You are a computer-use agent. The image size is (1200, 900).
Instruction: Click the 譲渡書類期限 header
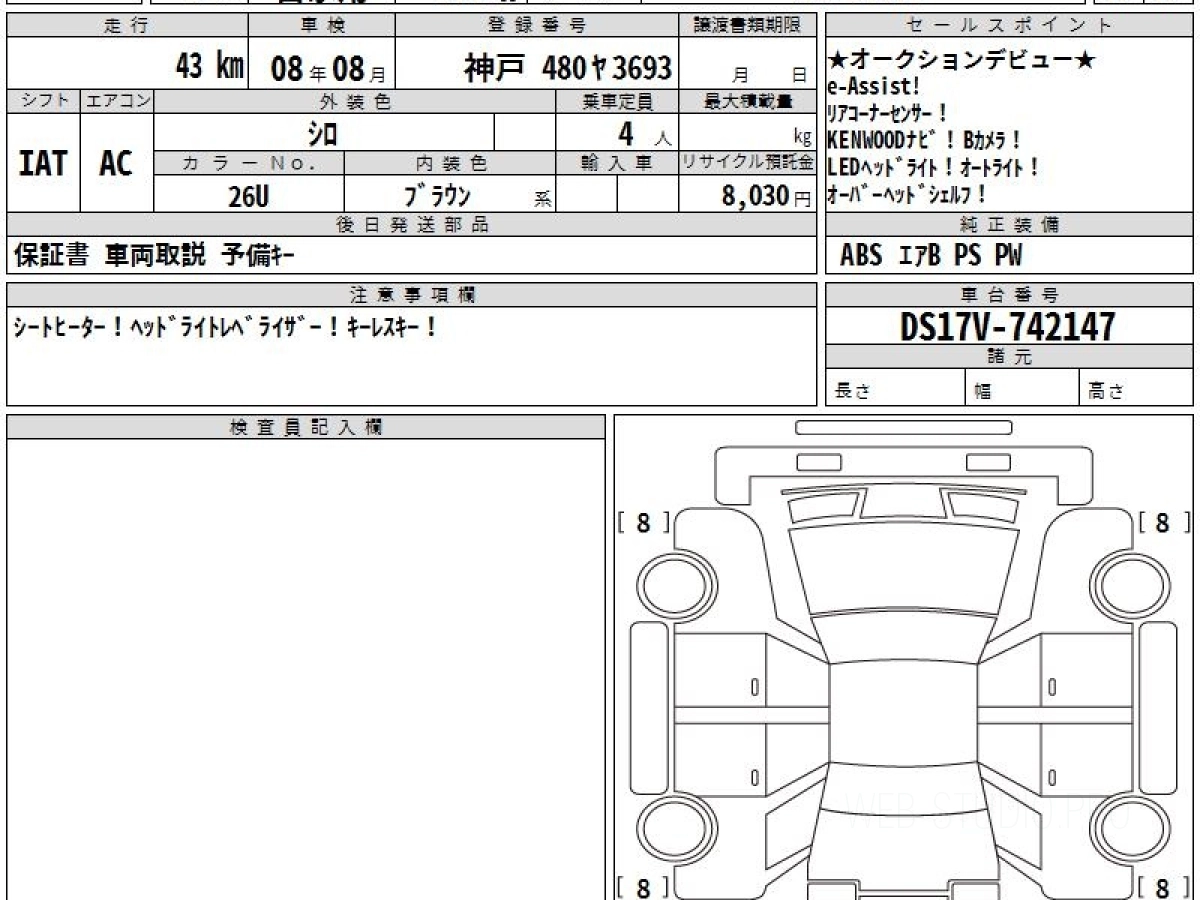(748, 26)
